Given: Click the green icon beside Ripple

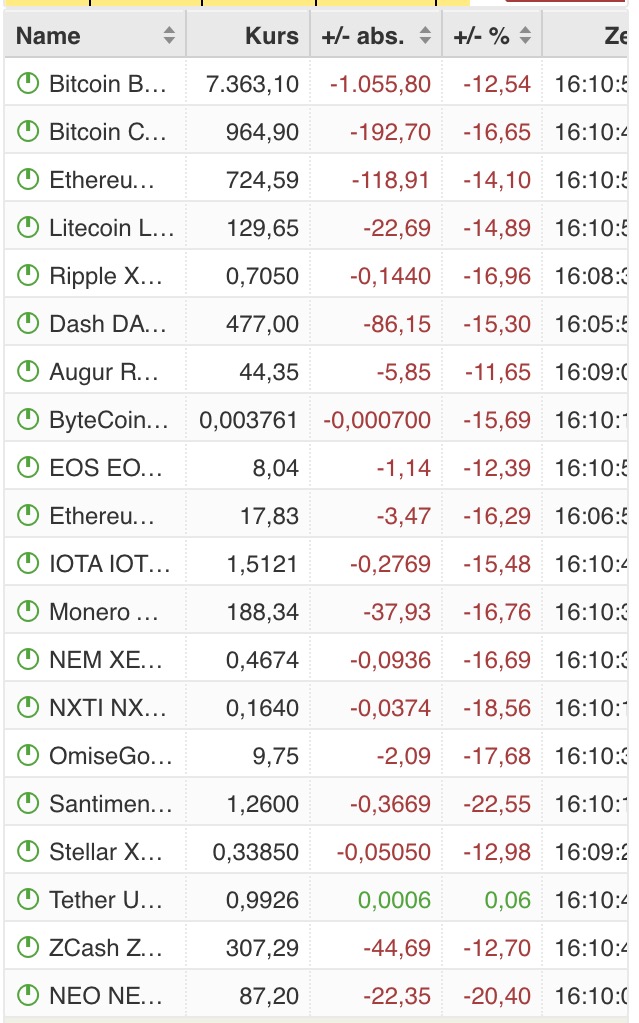Looking at the screenshot, I should [28, 276].
